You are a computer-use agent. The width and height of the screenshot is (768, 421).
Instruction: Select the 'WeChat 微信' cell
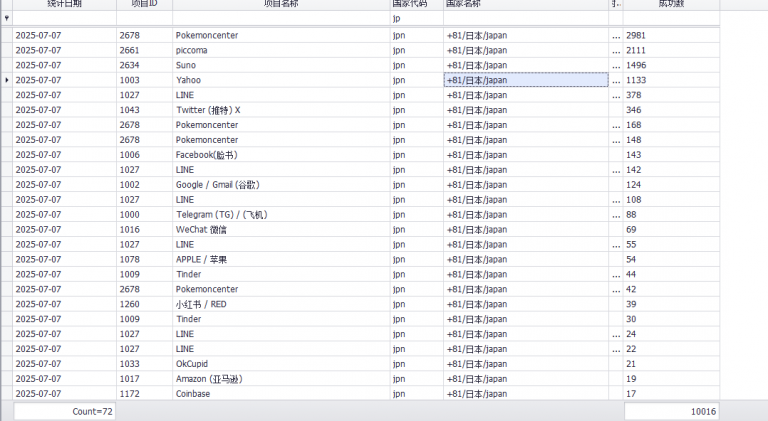point(281,229)
